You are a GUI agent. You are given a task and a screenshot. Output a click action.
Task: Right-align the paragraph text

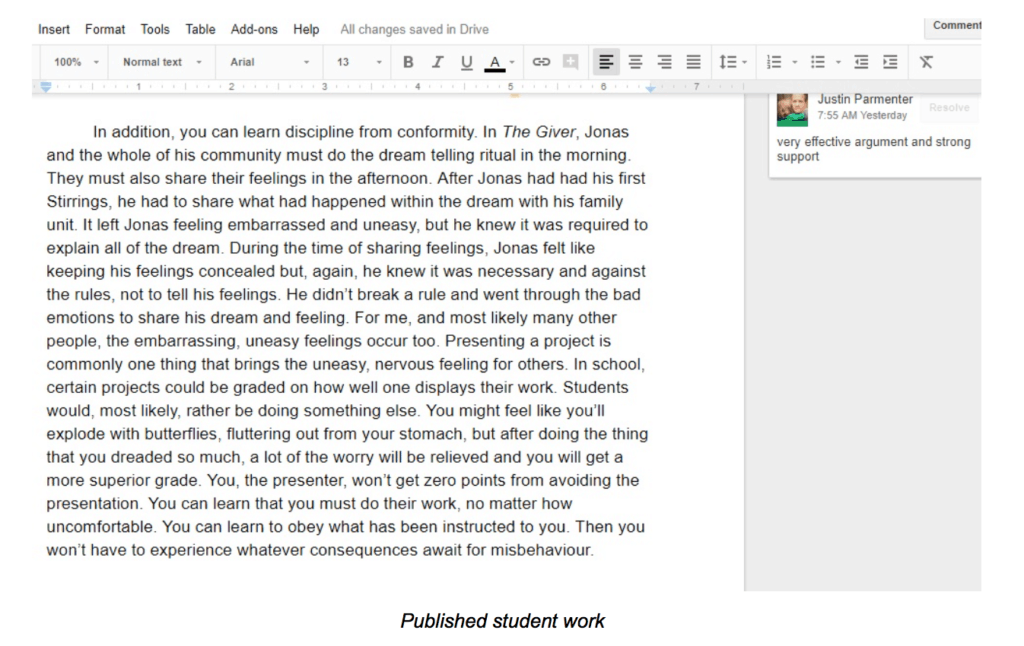click(x=664, y=62)
